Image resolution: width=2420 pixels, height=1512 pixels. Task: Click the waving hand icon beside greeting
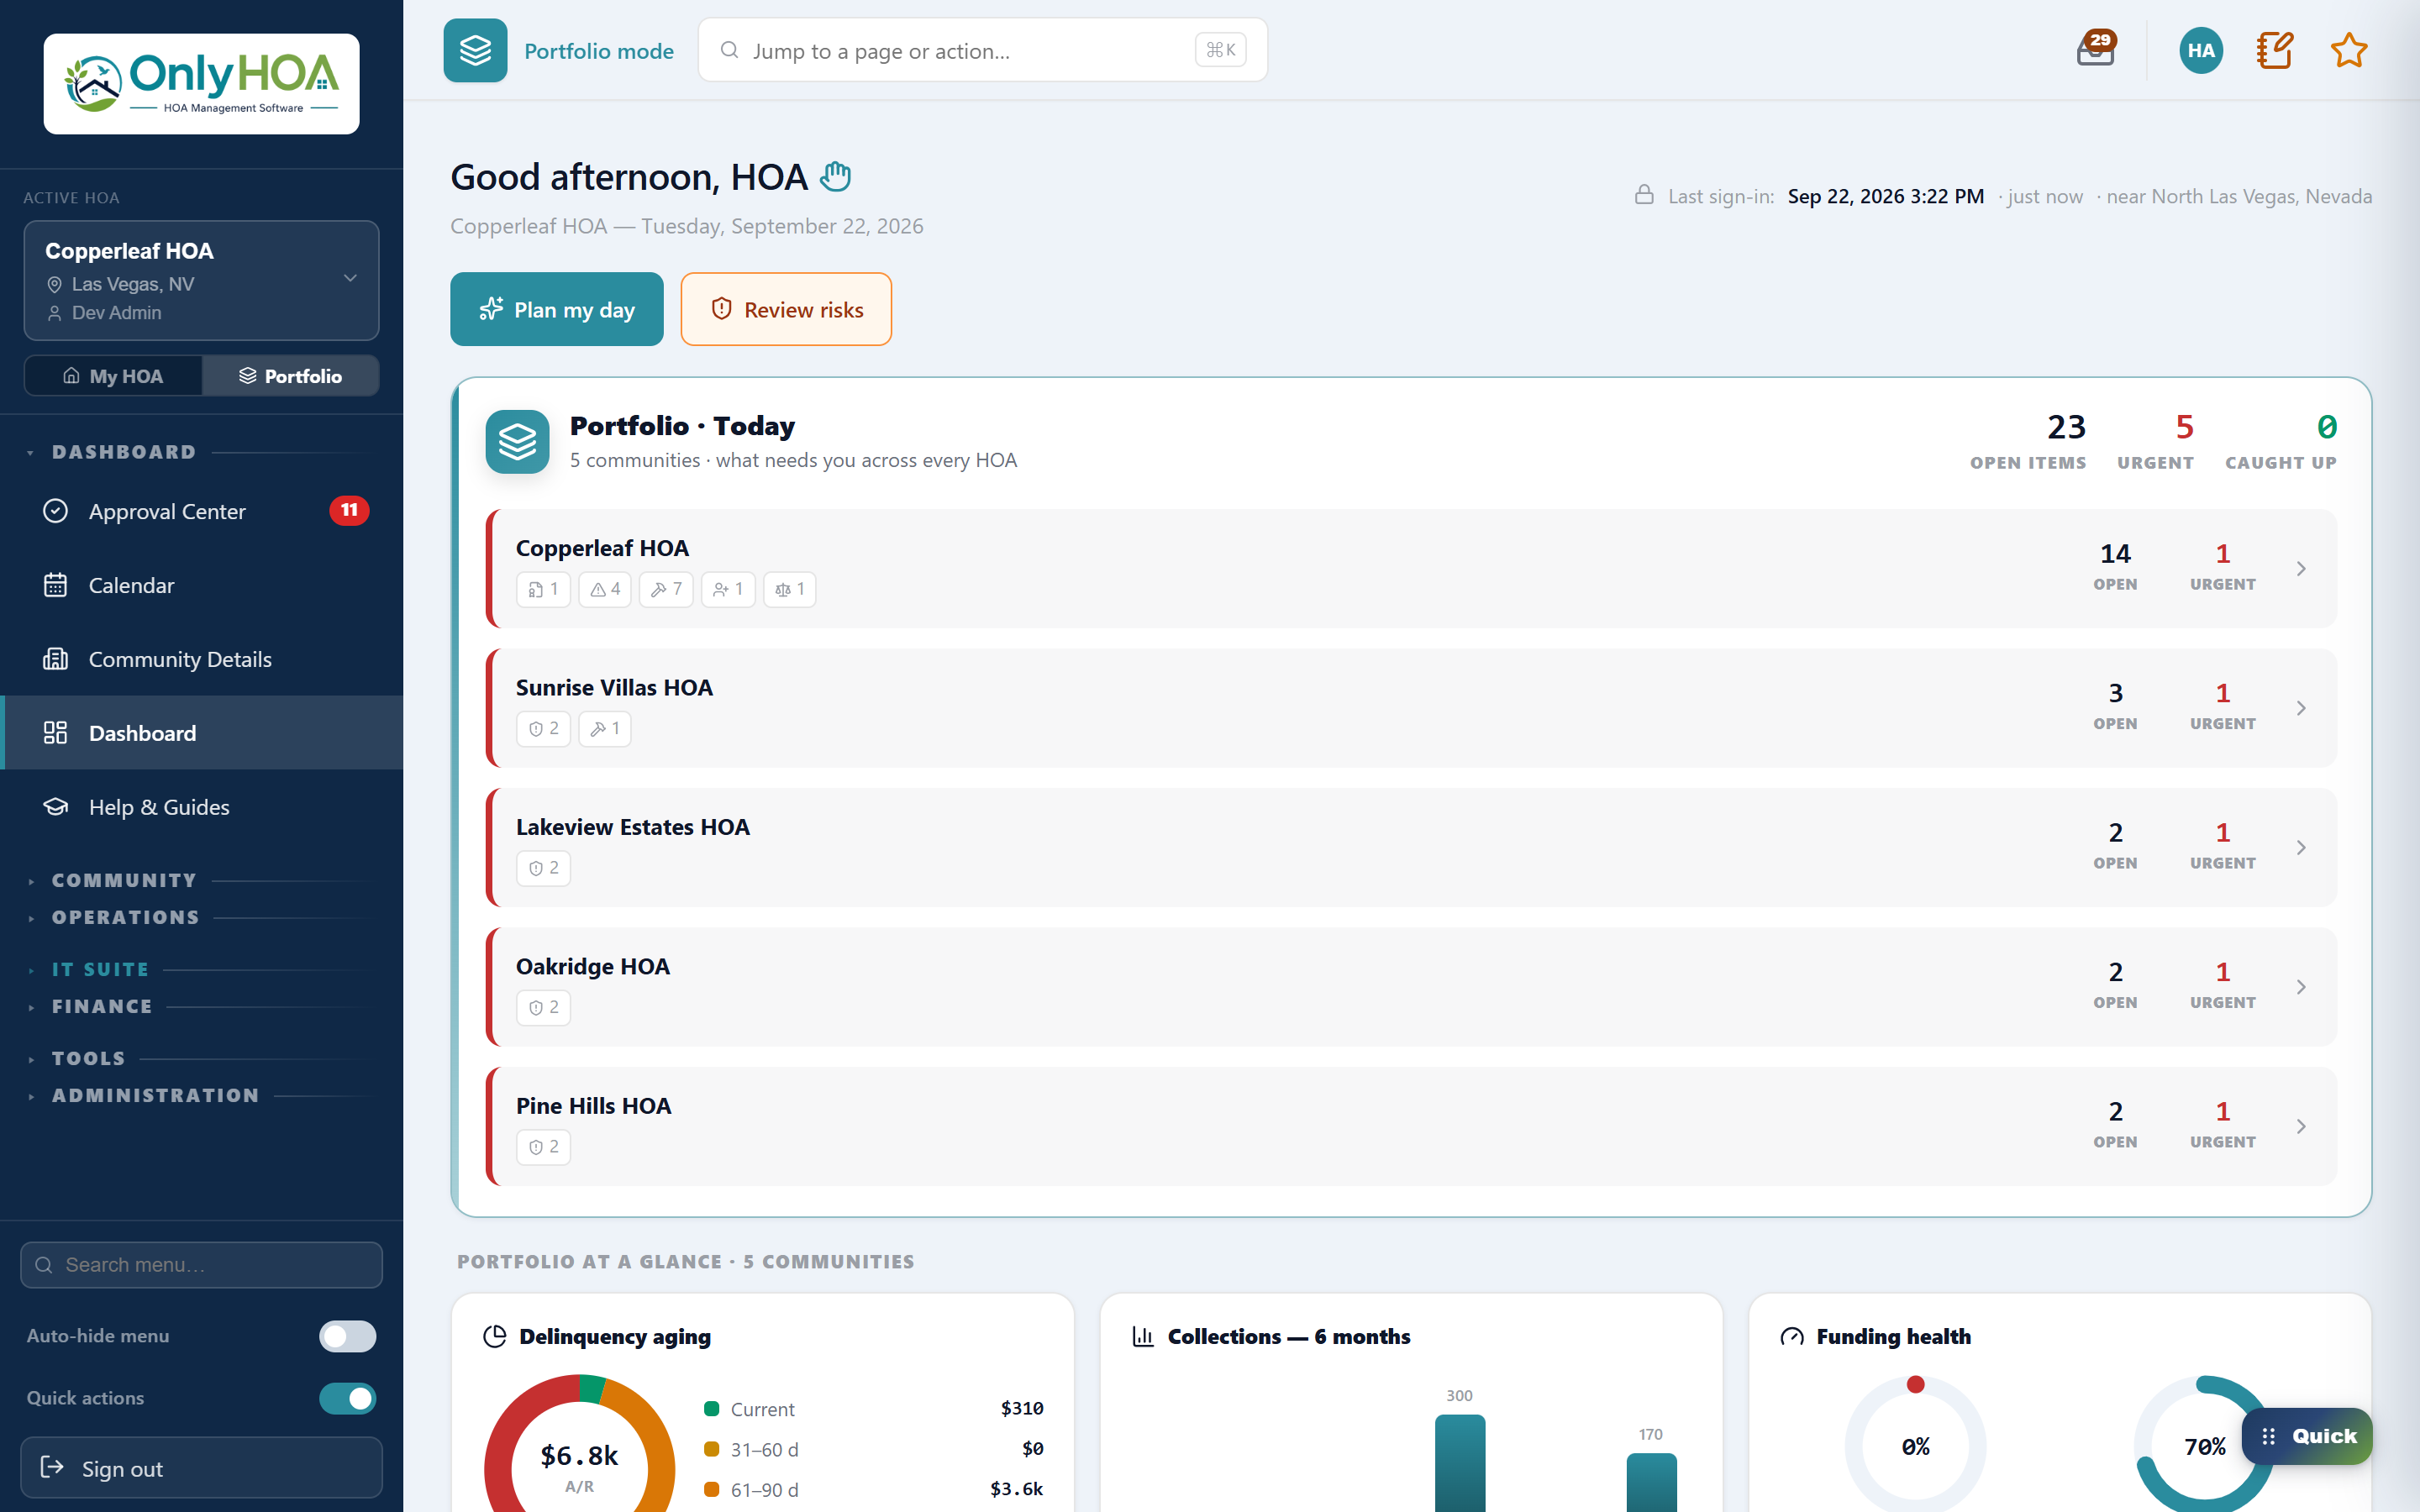tap(835, 177)
